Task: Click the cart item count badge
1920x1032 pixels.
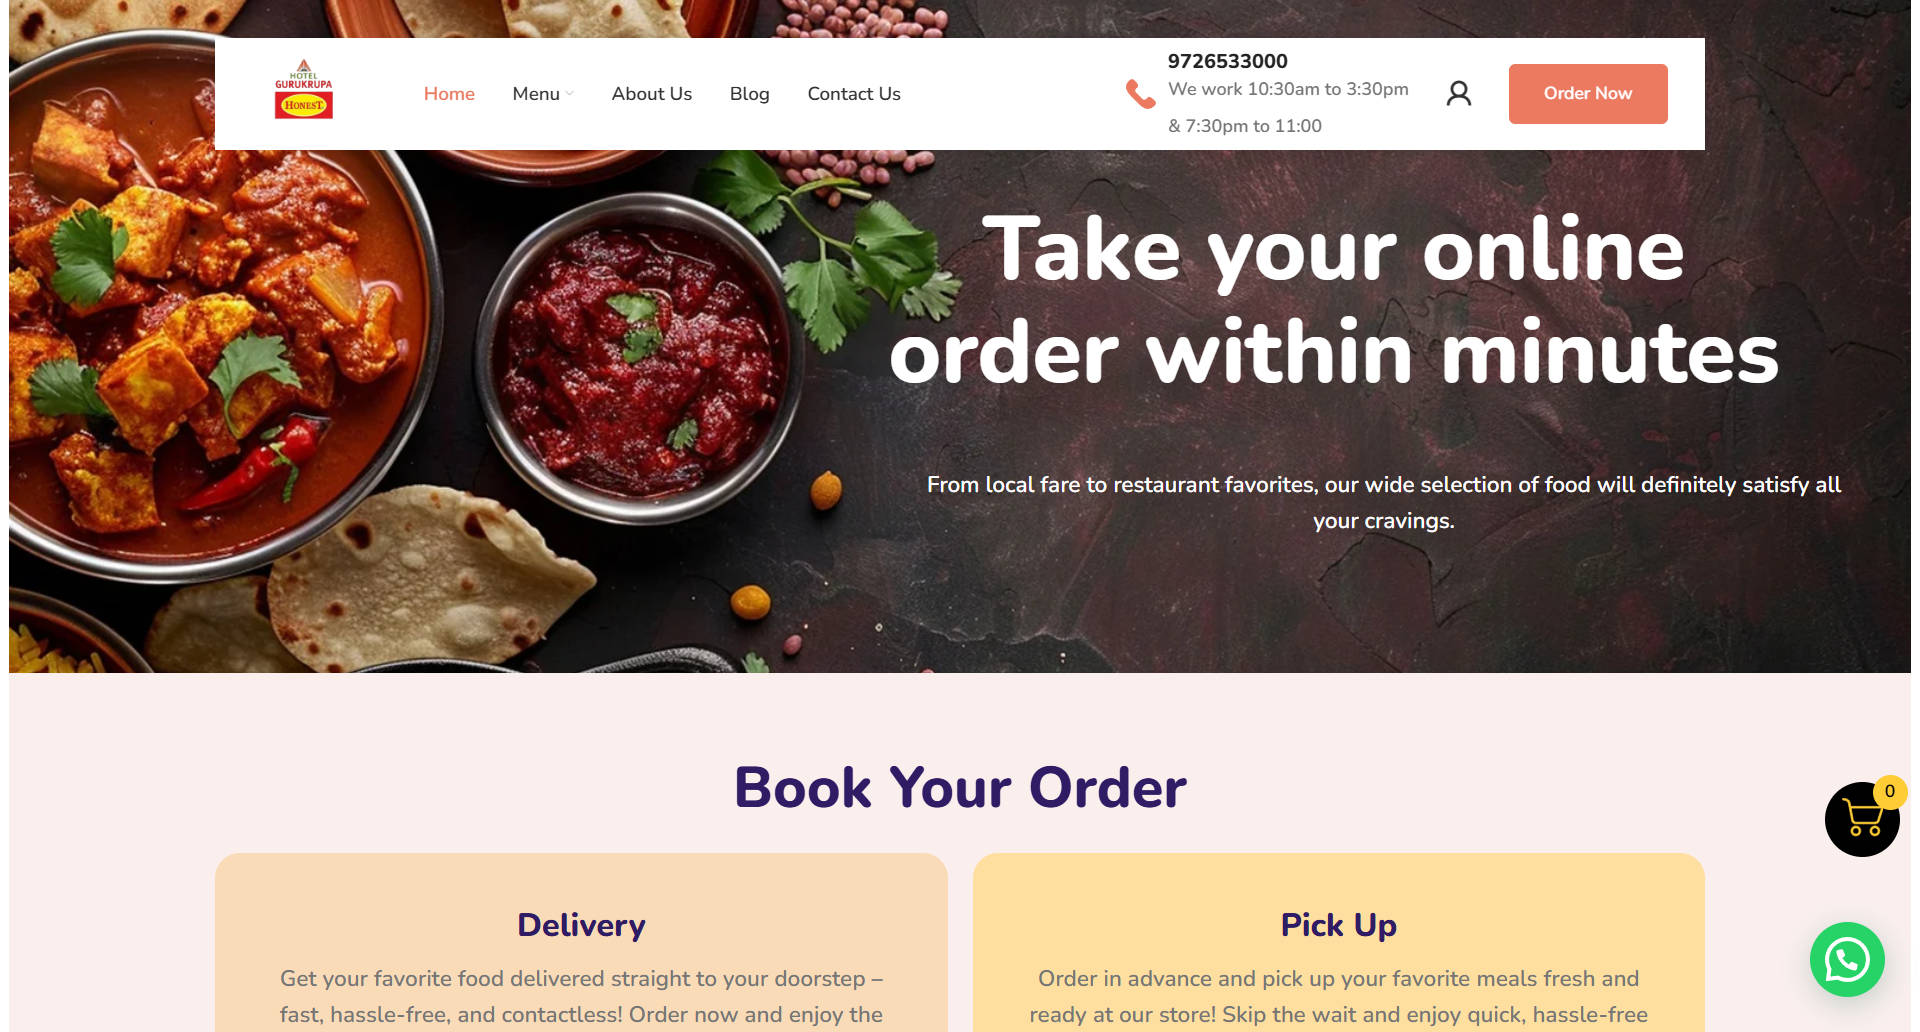Action: 1890,791
